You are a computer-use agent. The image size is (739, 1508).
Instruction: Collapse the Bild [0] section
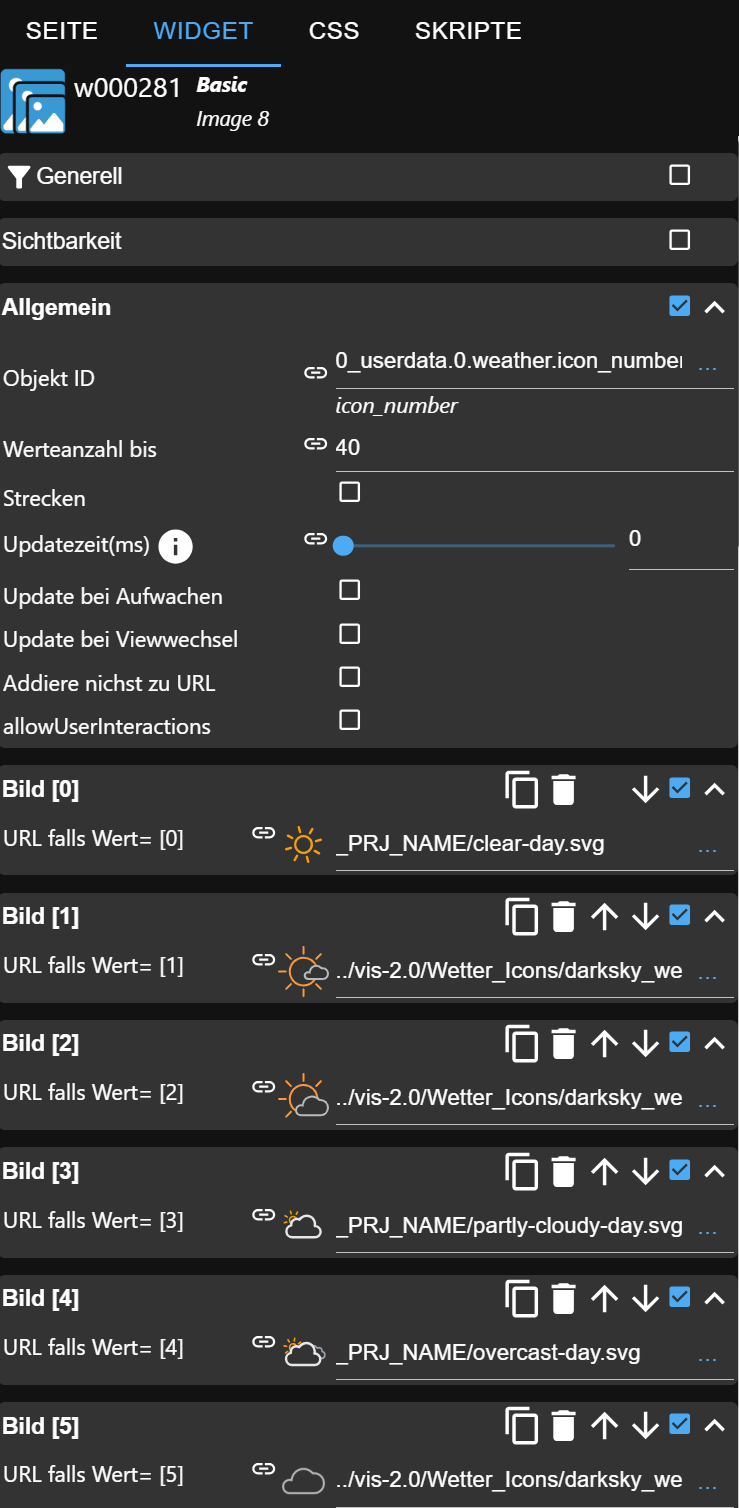pos(714,790)
